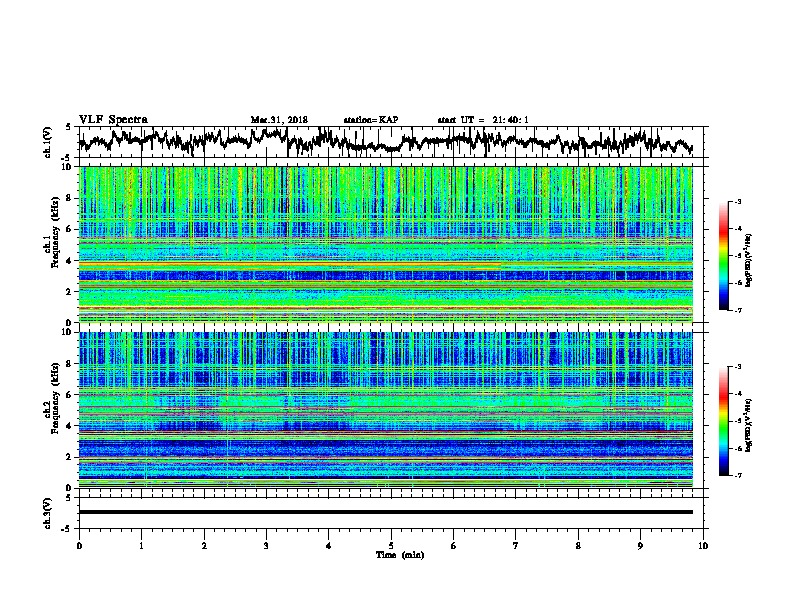Click the time axis tick label "5"
Screen dimensions: 792x612
(x=391, y=546)
